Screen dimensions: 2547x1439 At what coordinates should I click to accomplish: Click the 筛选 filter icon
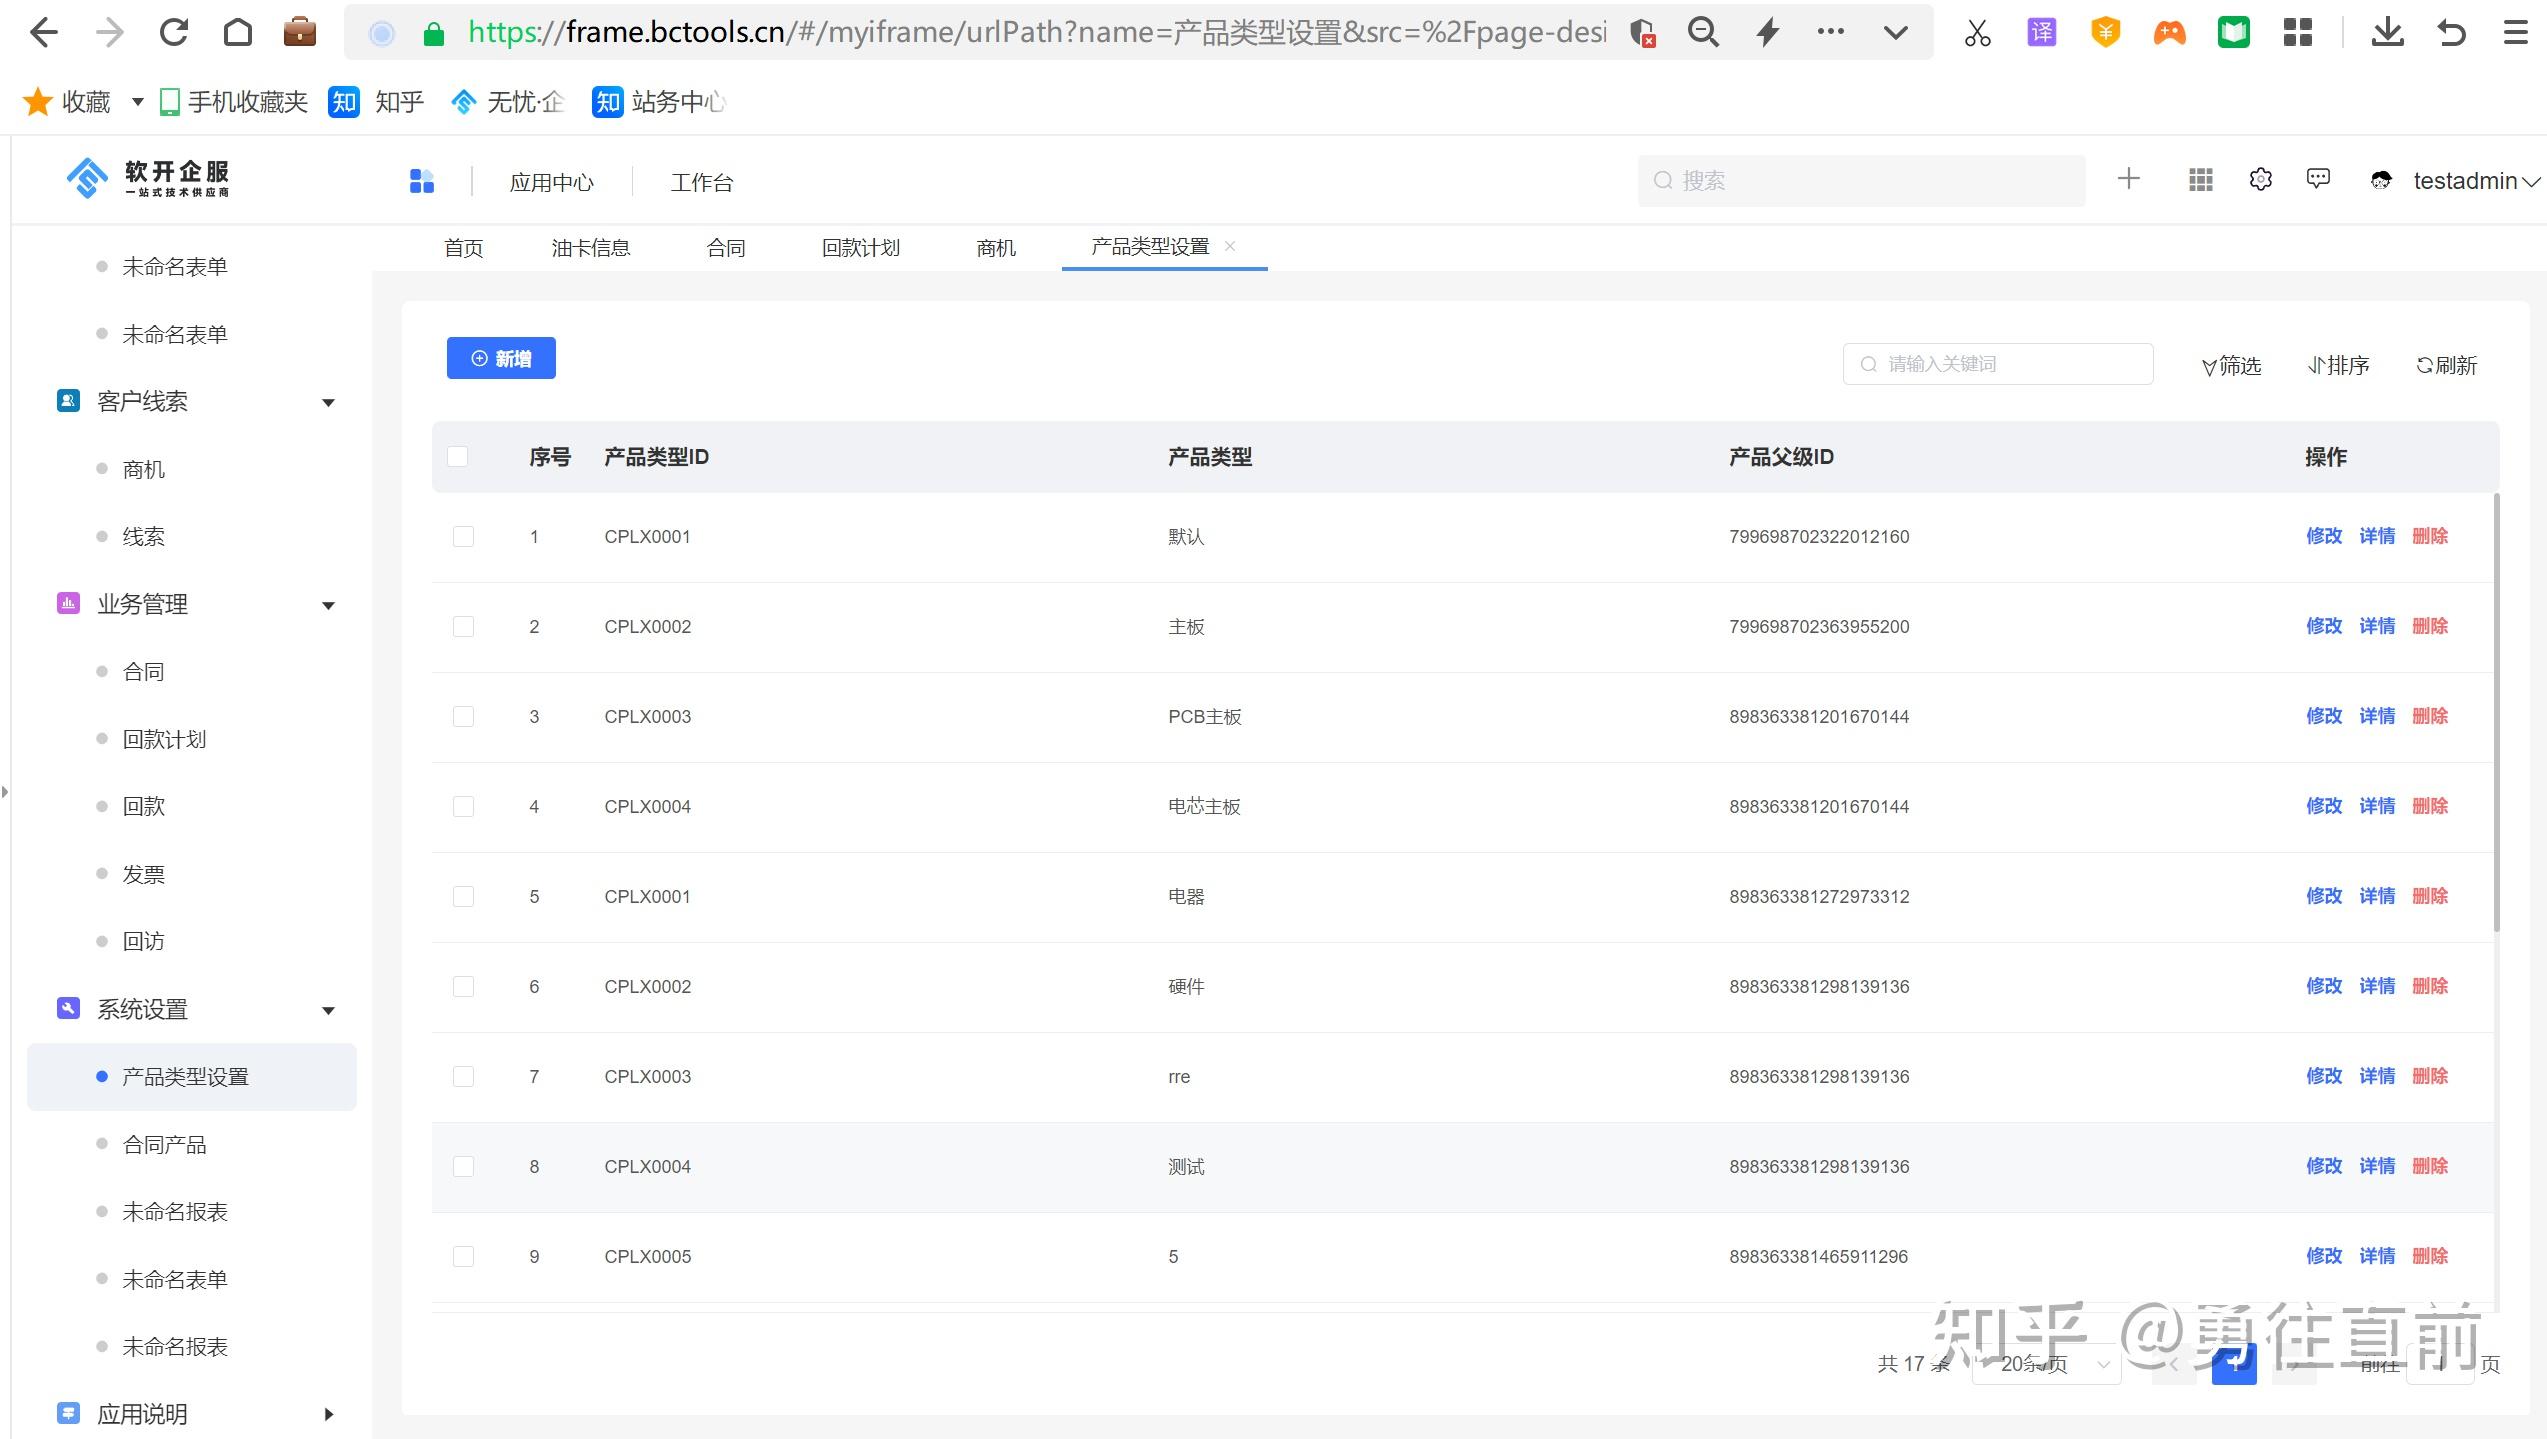pos(2209,367)
